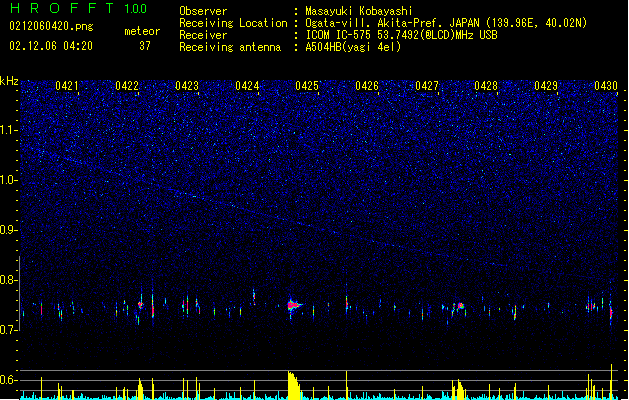Click the 0429 time marker
The image size is (629, 400).
[546, 86]
